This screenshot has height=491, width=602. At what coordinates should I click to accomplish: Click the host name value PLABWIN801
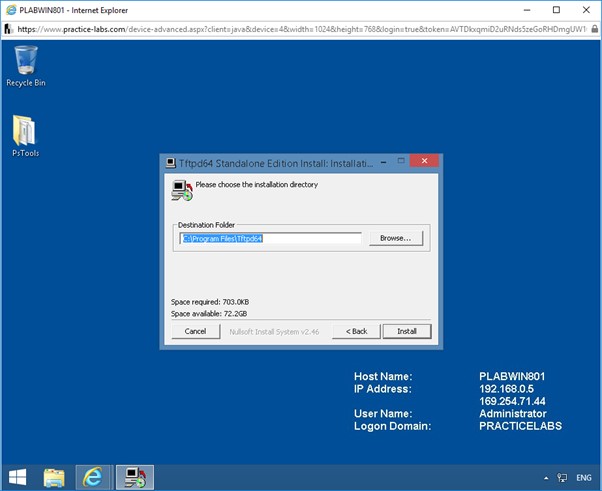click(512, 376)
